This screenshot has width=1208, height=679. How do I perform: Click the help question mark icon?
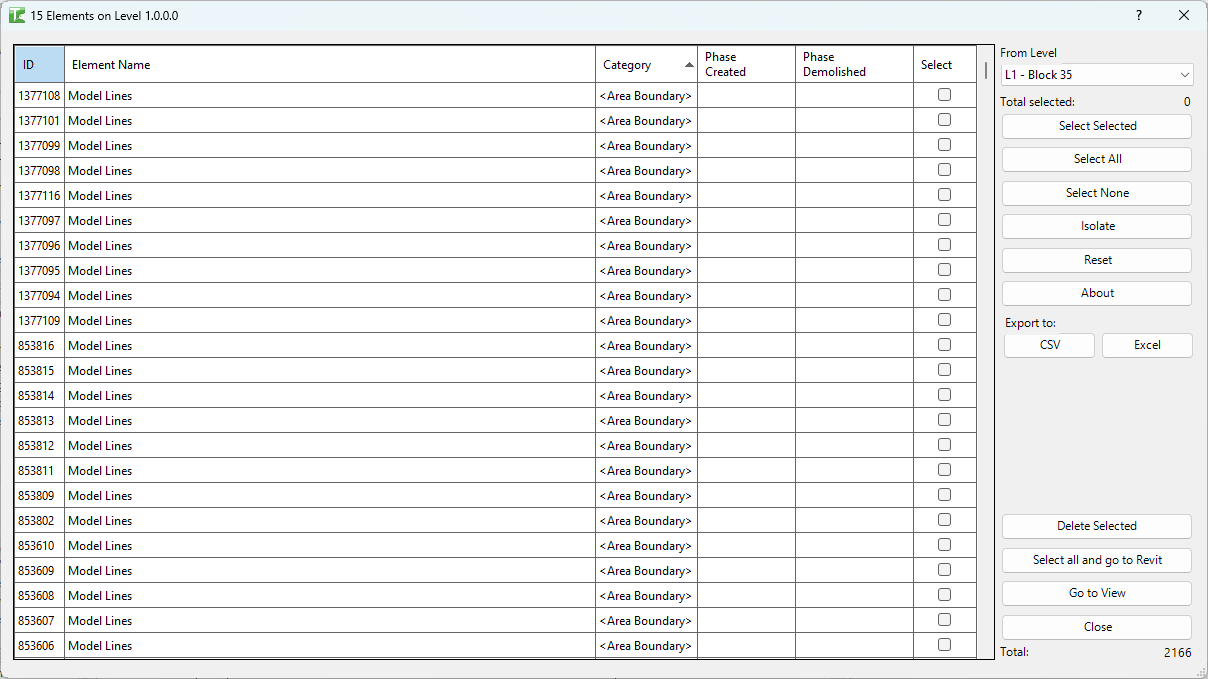[1138, 15]
